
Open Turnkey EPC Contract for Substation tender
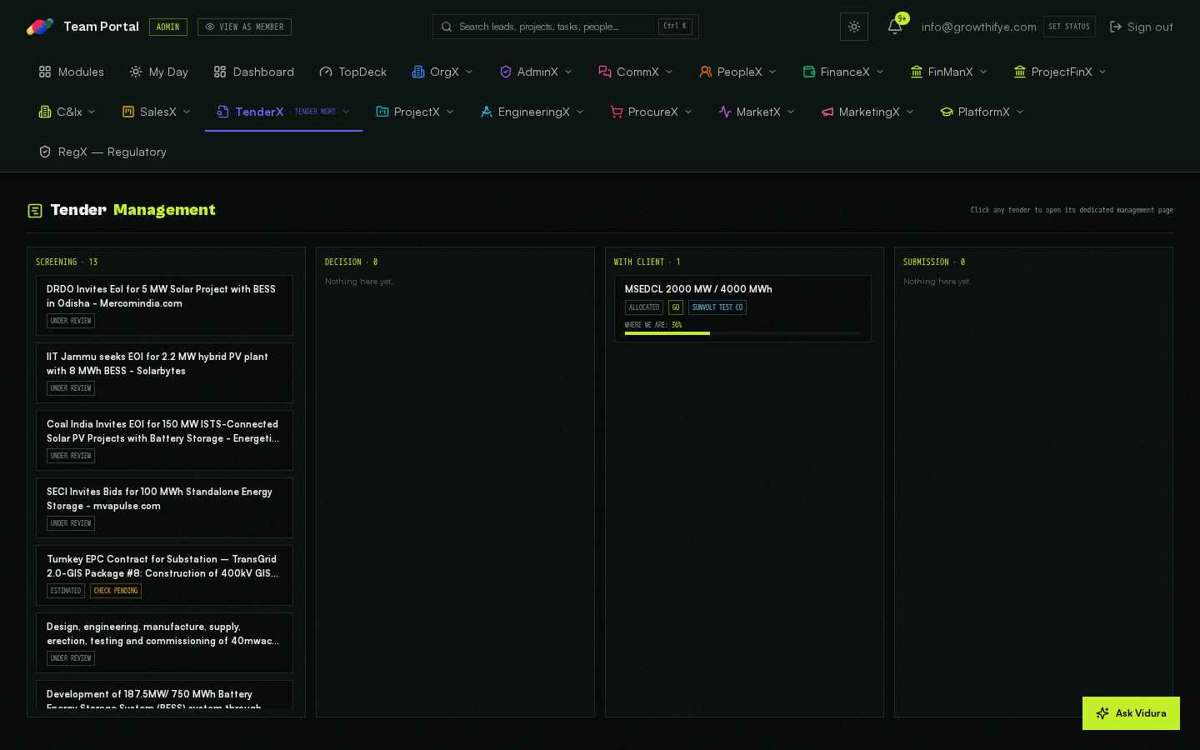coord(164,575)
